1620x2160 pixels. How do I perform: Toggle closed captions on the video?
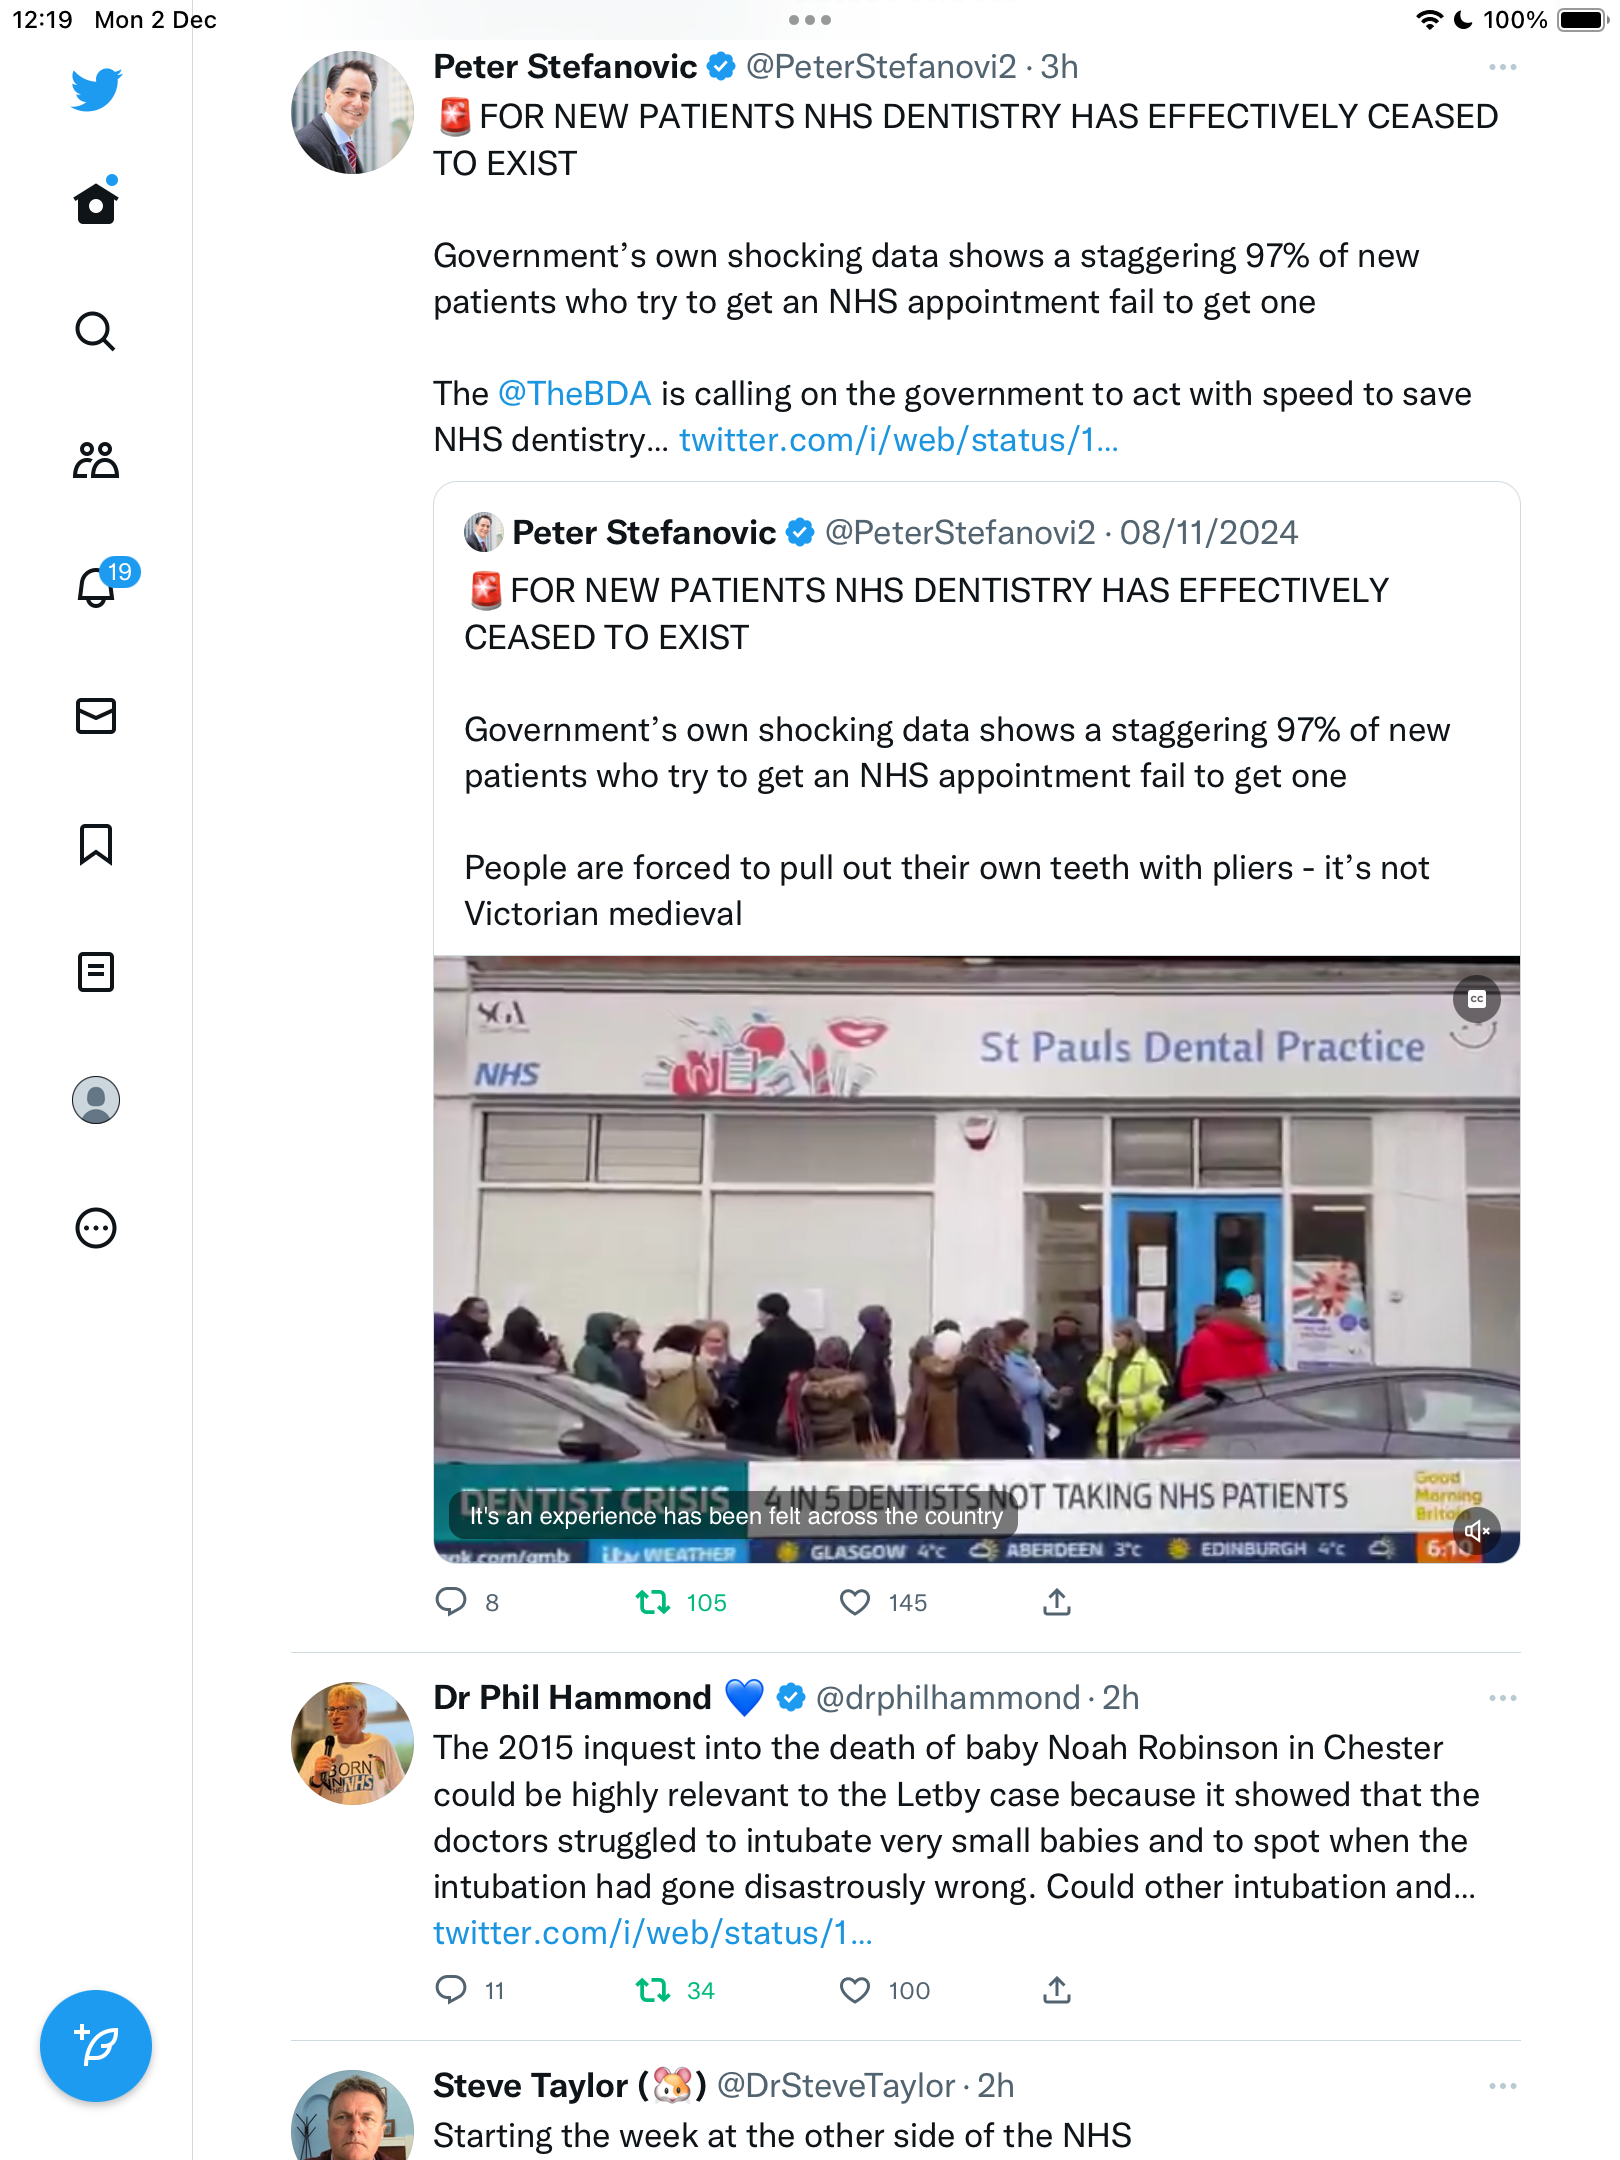[1477, 999]
